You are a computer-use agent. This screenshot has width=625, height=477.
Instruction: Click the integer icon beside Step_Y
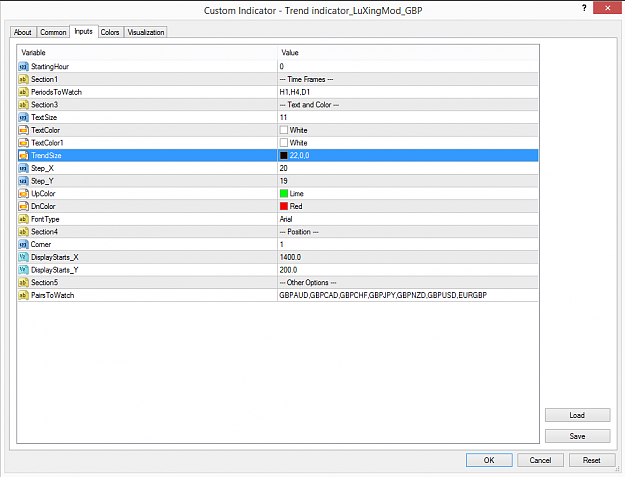coord(24,181)
